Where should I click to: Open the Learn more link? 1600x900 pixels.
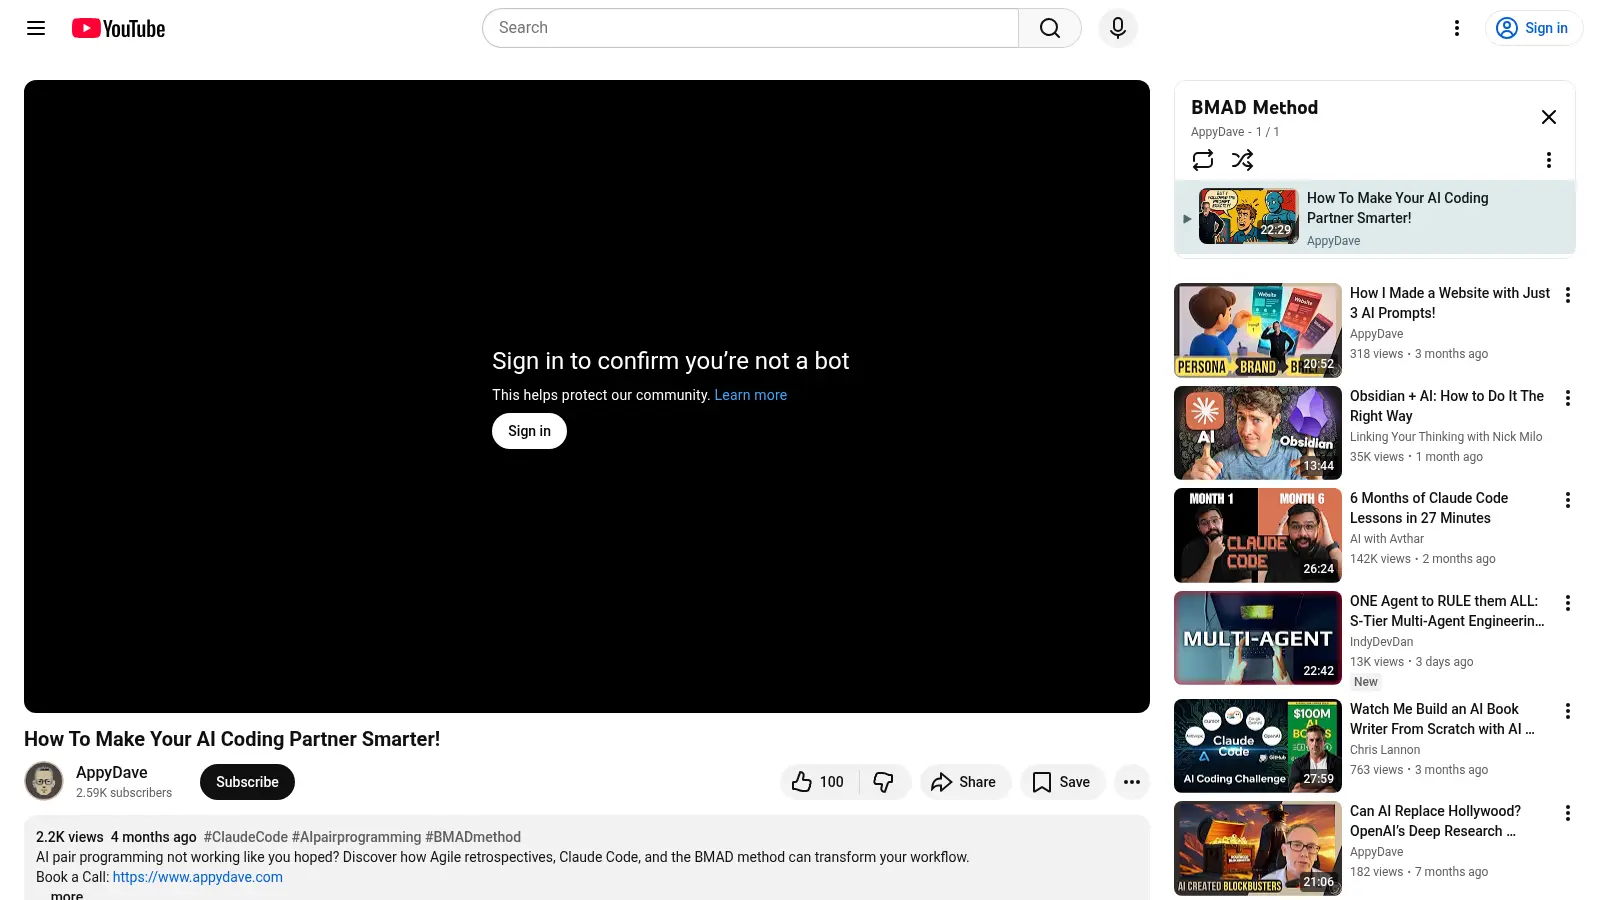(x=750, y=395)
